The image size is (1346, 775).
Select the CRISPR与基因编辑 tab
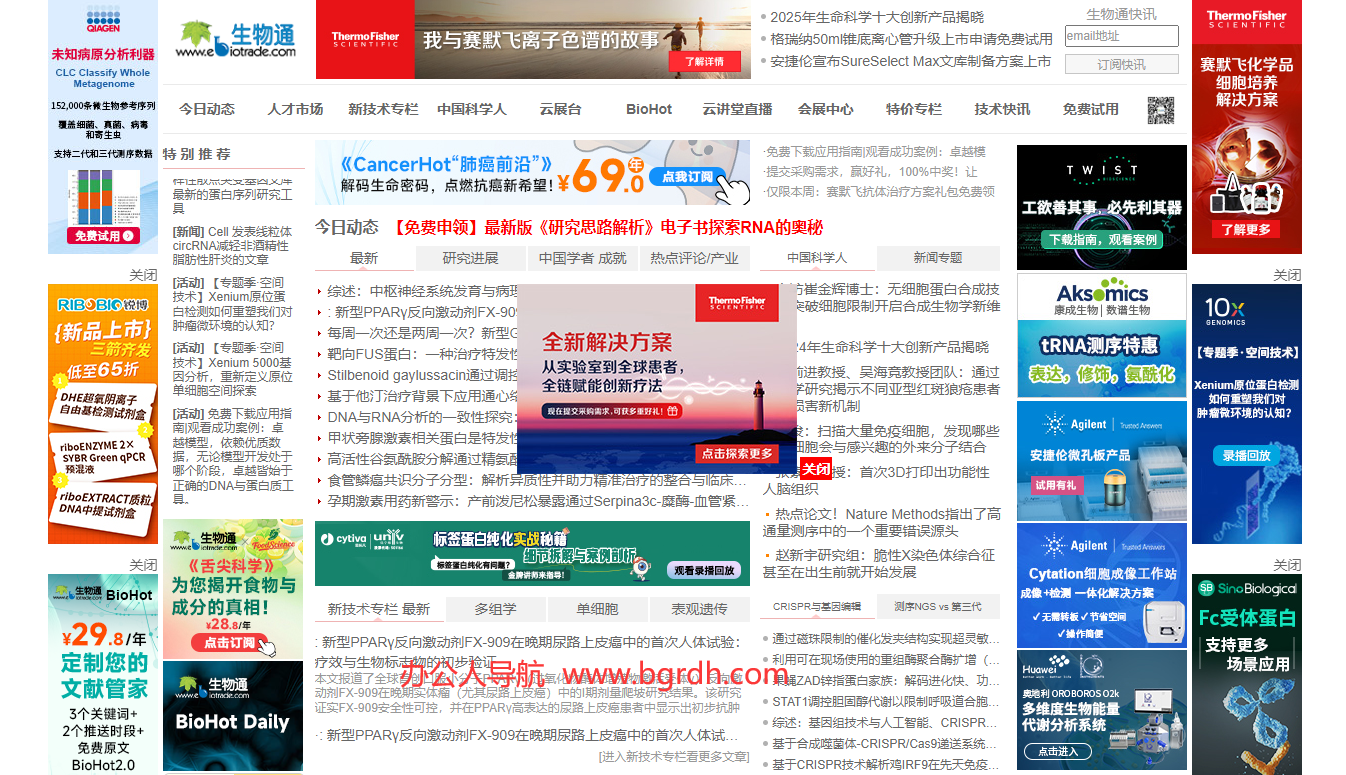point(817,607)
